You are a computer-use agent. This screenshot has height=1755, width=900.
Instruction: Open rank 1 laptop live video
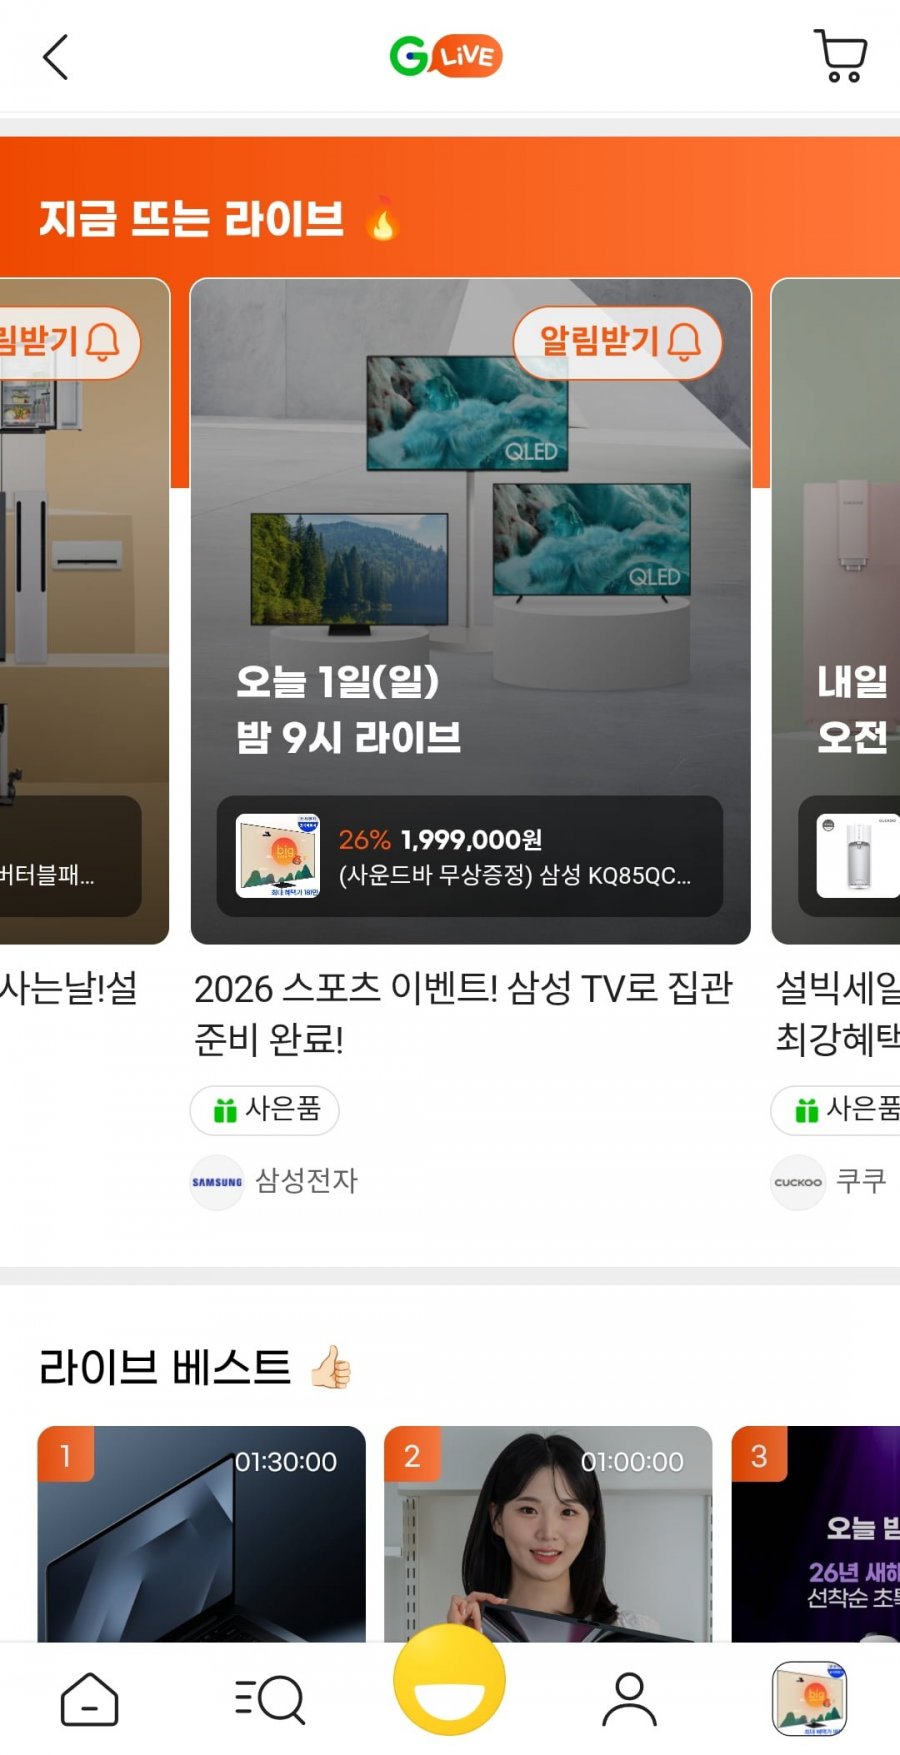(x=202, y=1534)
